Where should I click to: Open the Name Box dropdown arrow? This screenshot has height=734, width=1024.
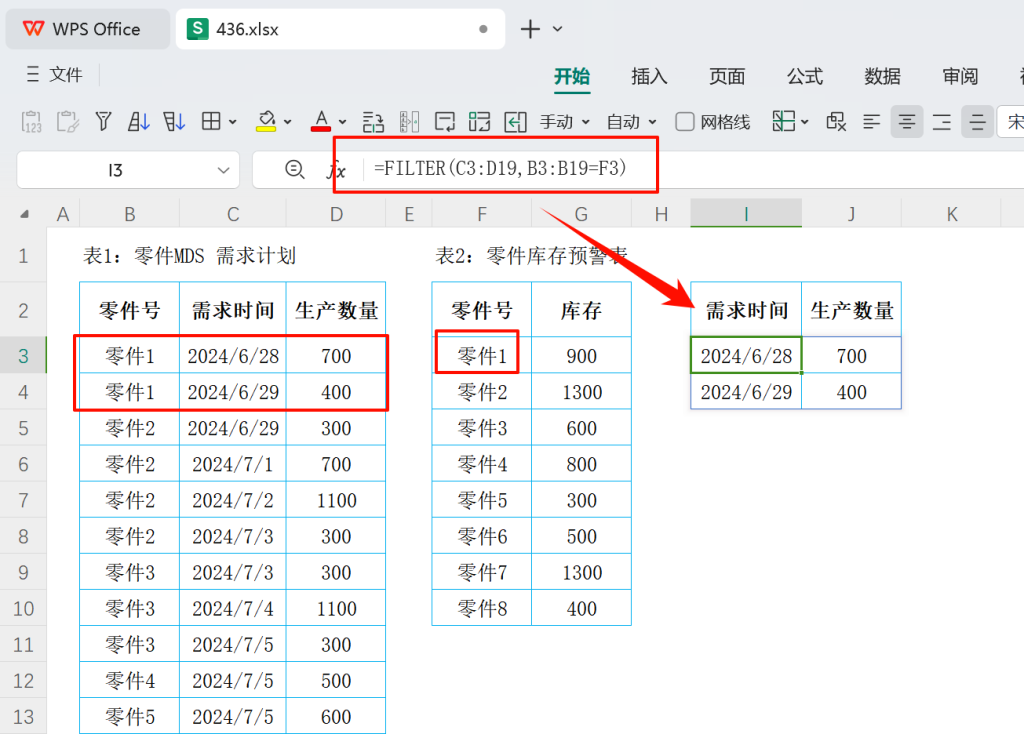pyautogui.click(x=223, y=170)
